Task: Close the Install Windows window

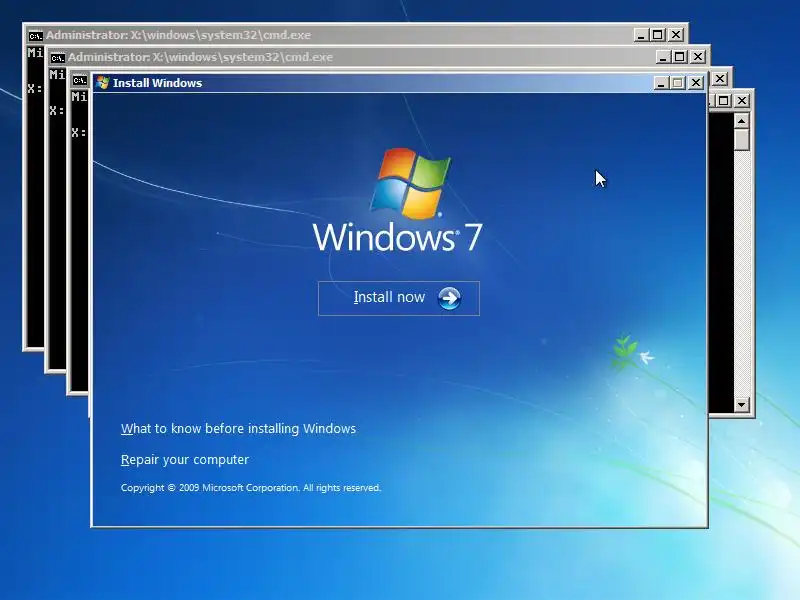Action: 695,83
